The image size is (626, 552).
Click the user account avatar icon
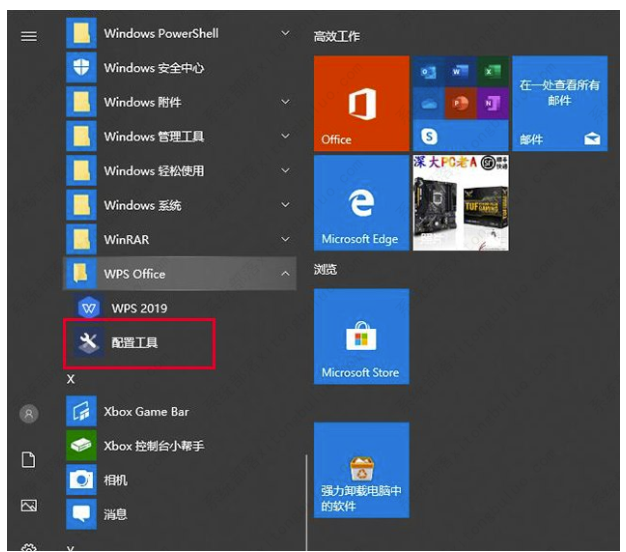pos(29,414)
